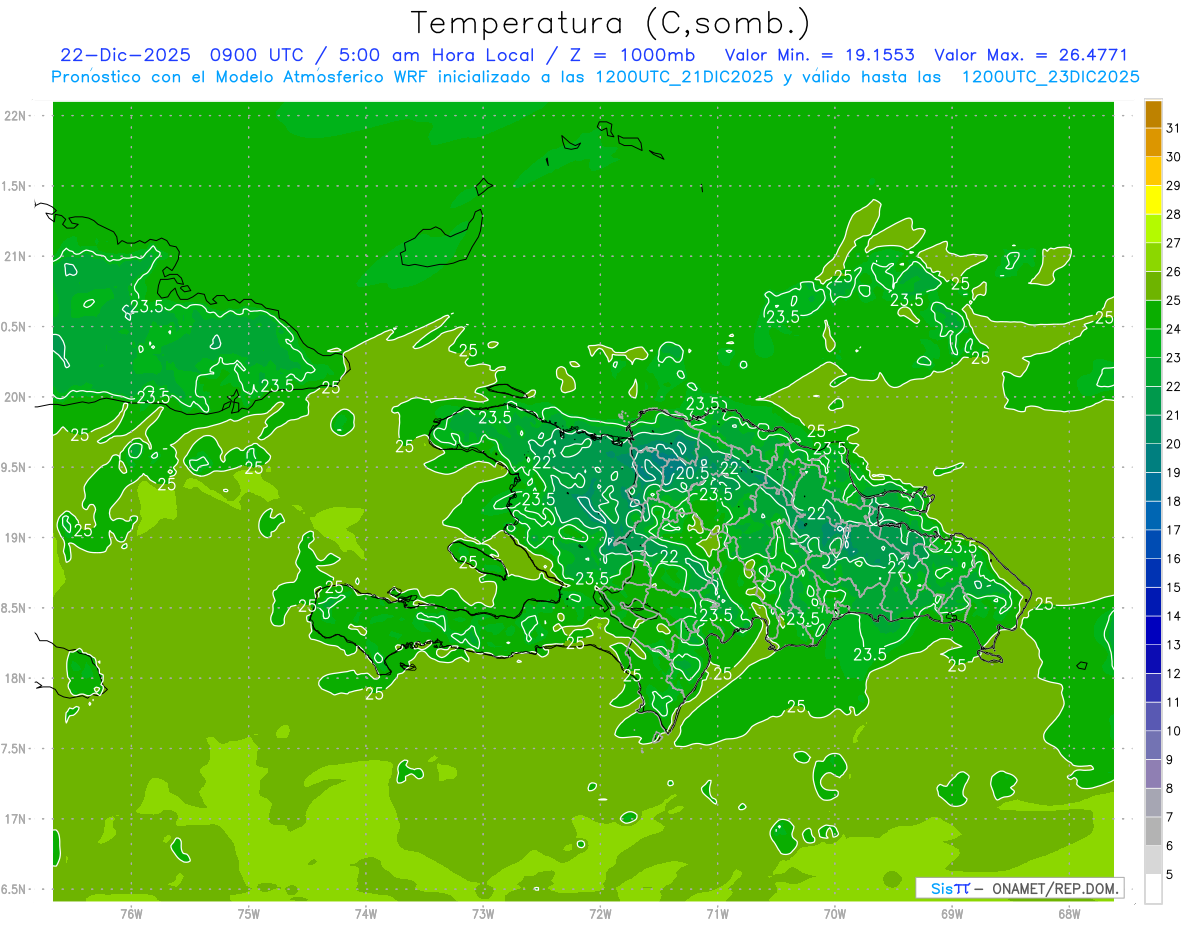Click the 17N latitude axis label
This screenshot has width=1200, height=927.
pyautogui.click(x=15, y=819)
